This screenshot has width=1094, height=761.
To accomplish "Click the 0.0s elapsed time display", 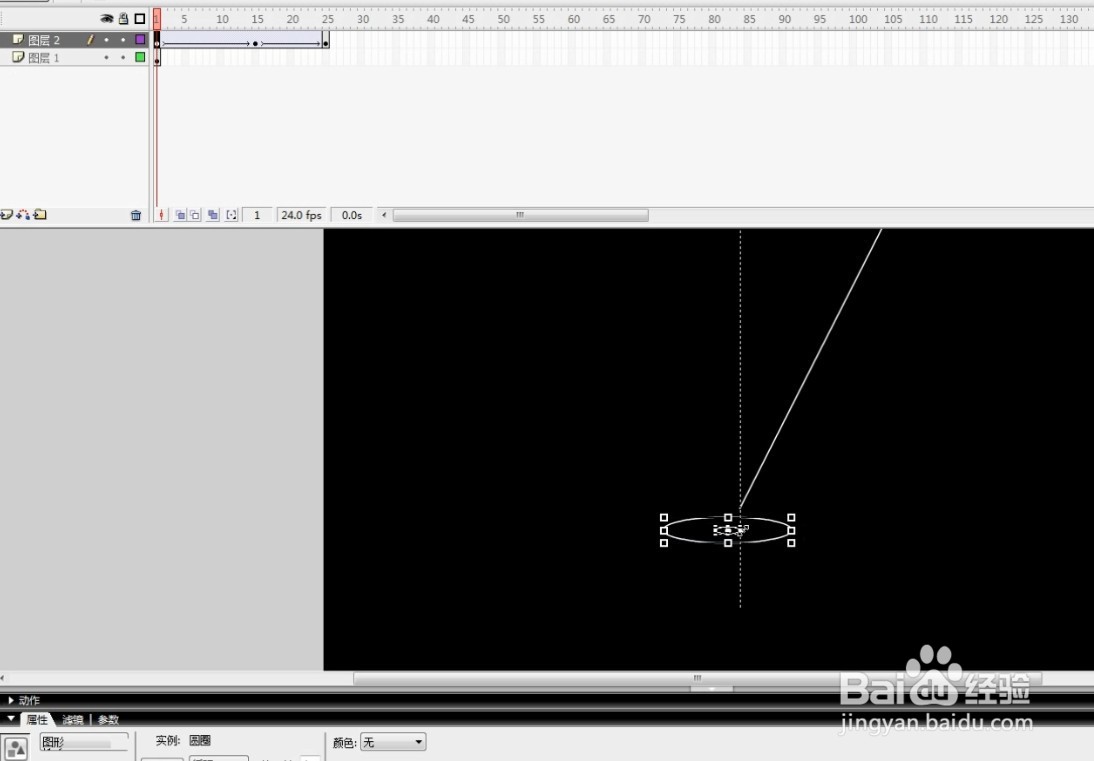I will click(352, 216).
